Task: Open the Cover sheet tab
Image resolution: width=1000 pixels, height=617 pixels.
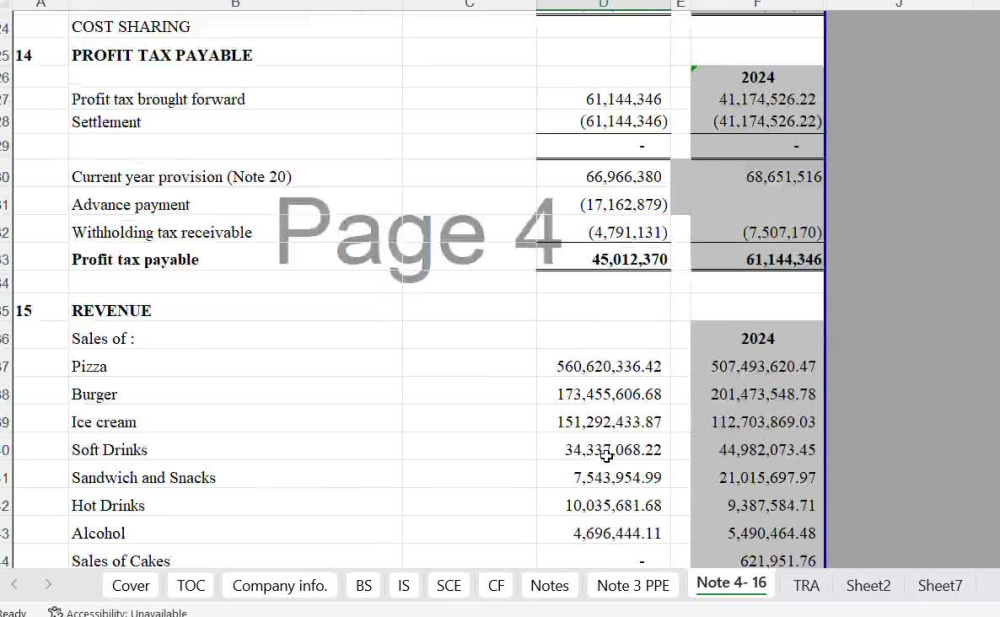Action: pos(130,585)
